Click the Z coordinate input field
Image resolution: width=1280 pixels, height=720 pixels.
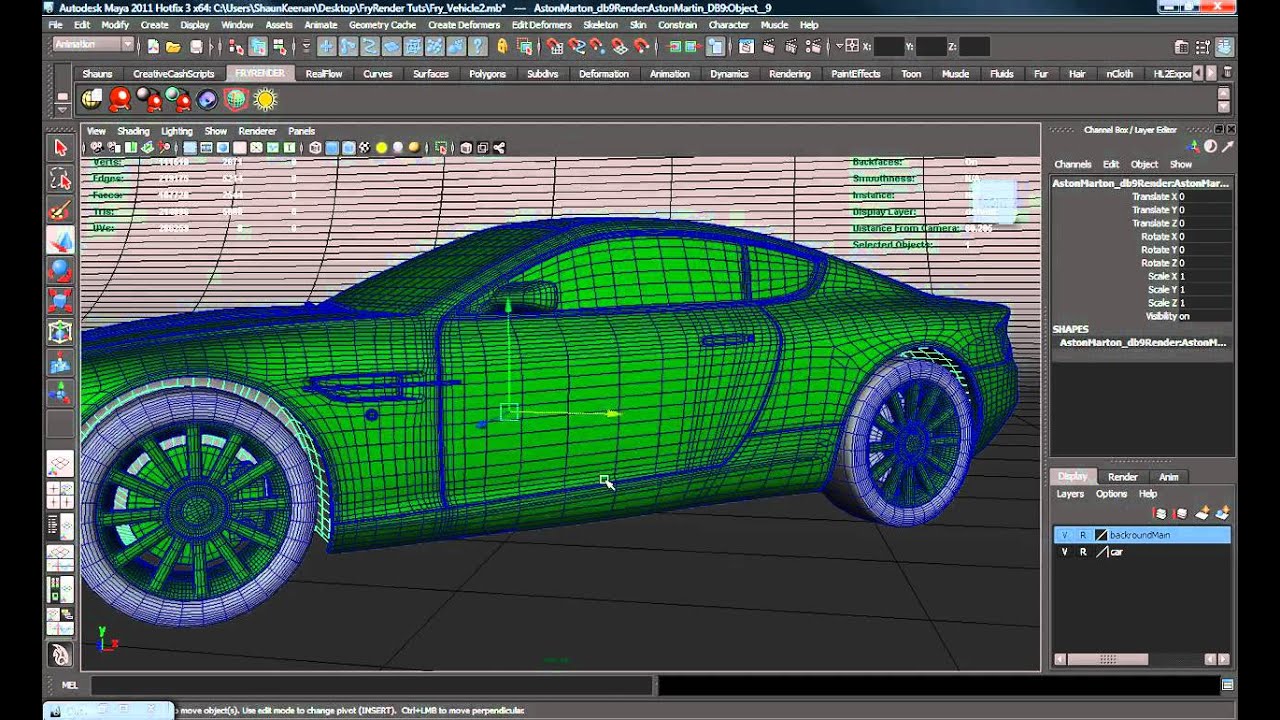point(974,46)
